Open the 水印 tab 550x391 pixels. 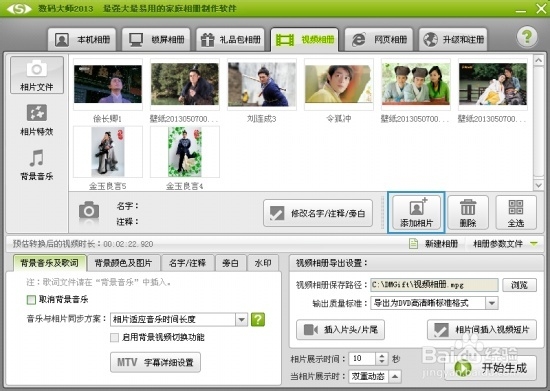coord(263,263)
